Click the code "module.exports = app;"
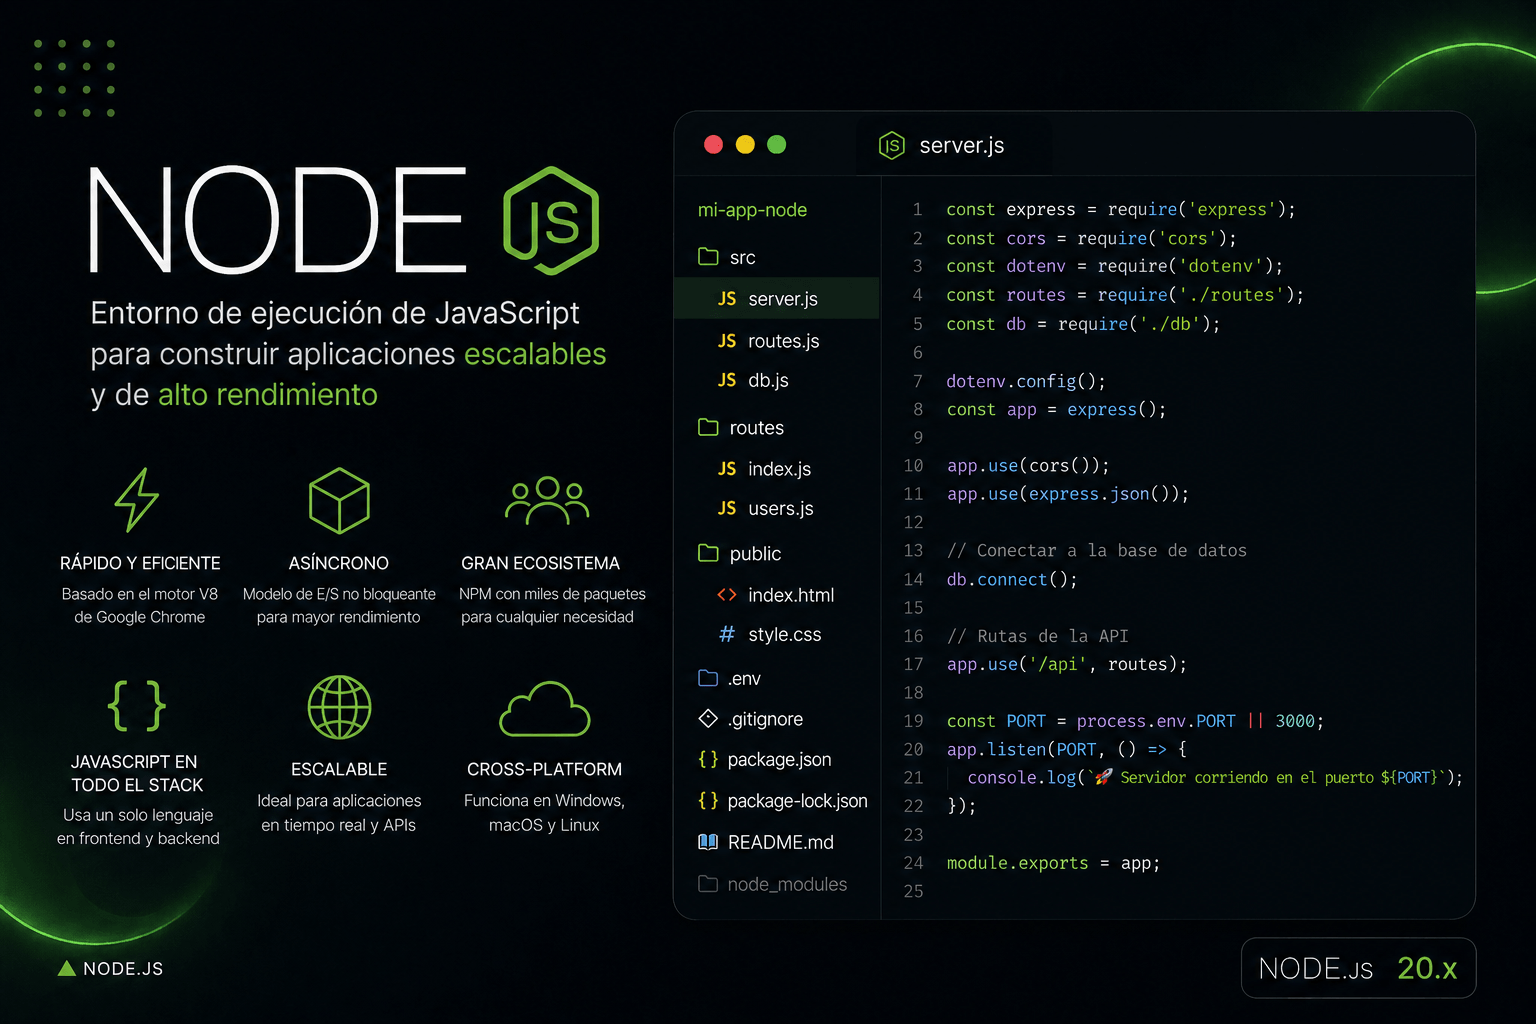The width and height of the screenshot is (1536, 1024). tap(1053, 863)
